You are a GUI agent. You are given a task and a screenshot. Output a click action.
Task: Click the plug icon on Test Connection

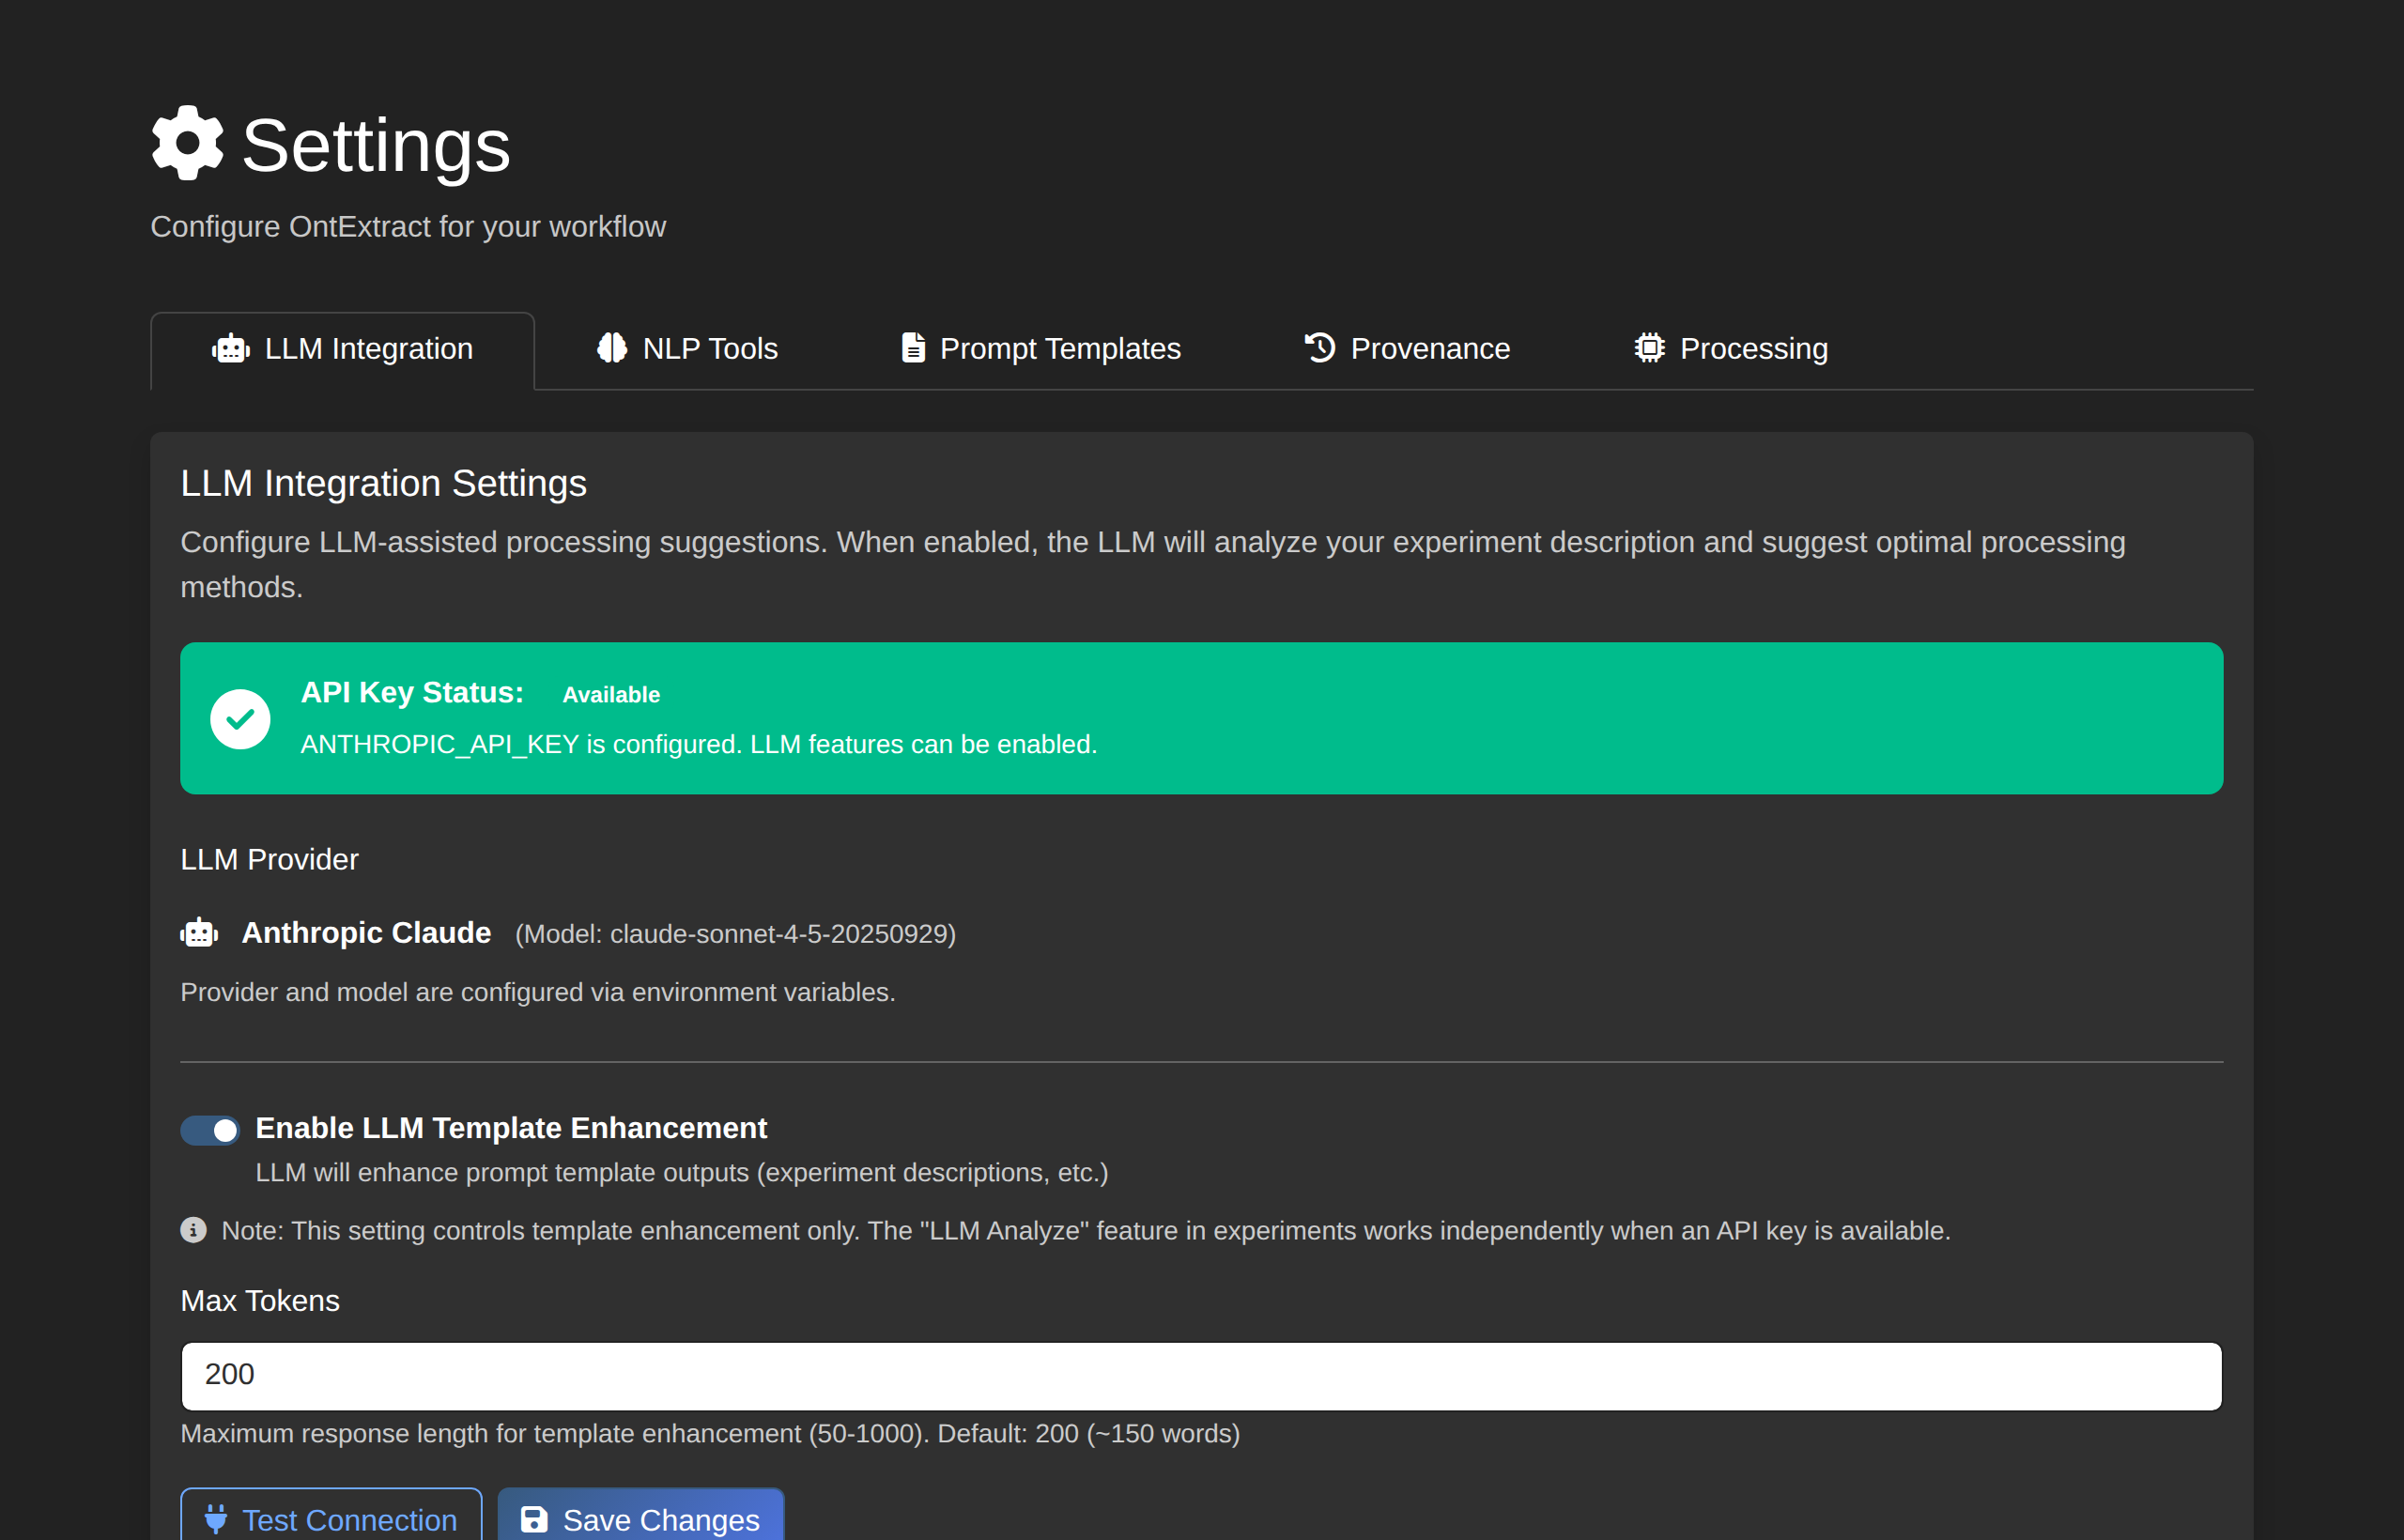pos(216,1519)
